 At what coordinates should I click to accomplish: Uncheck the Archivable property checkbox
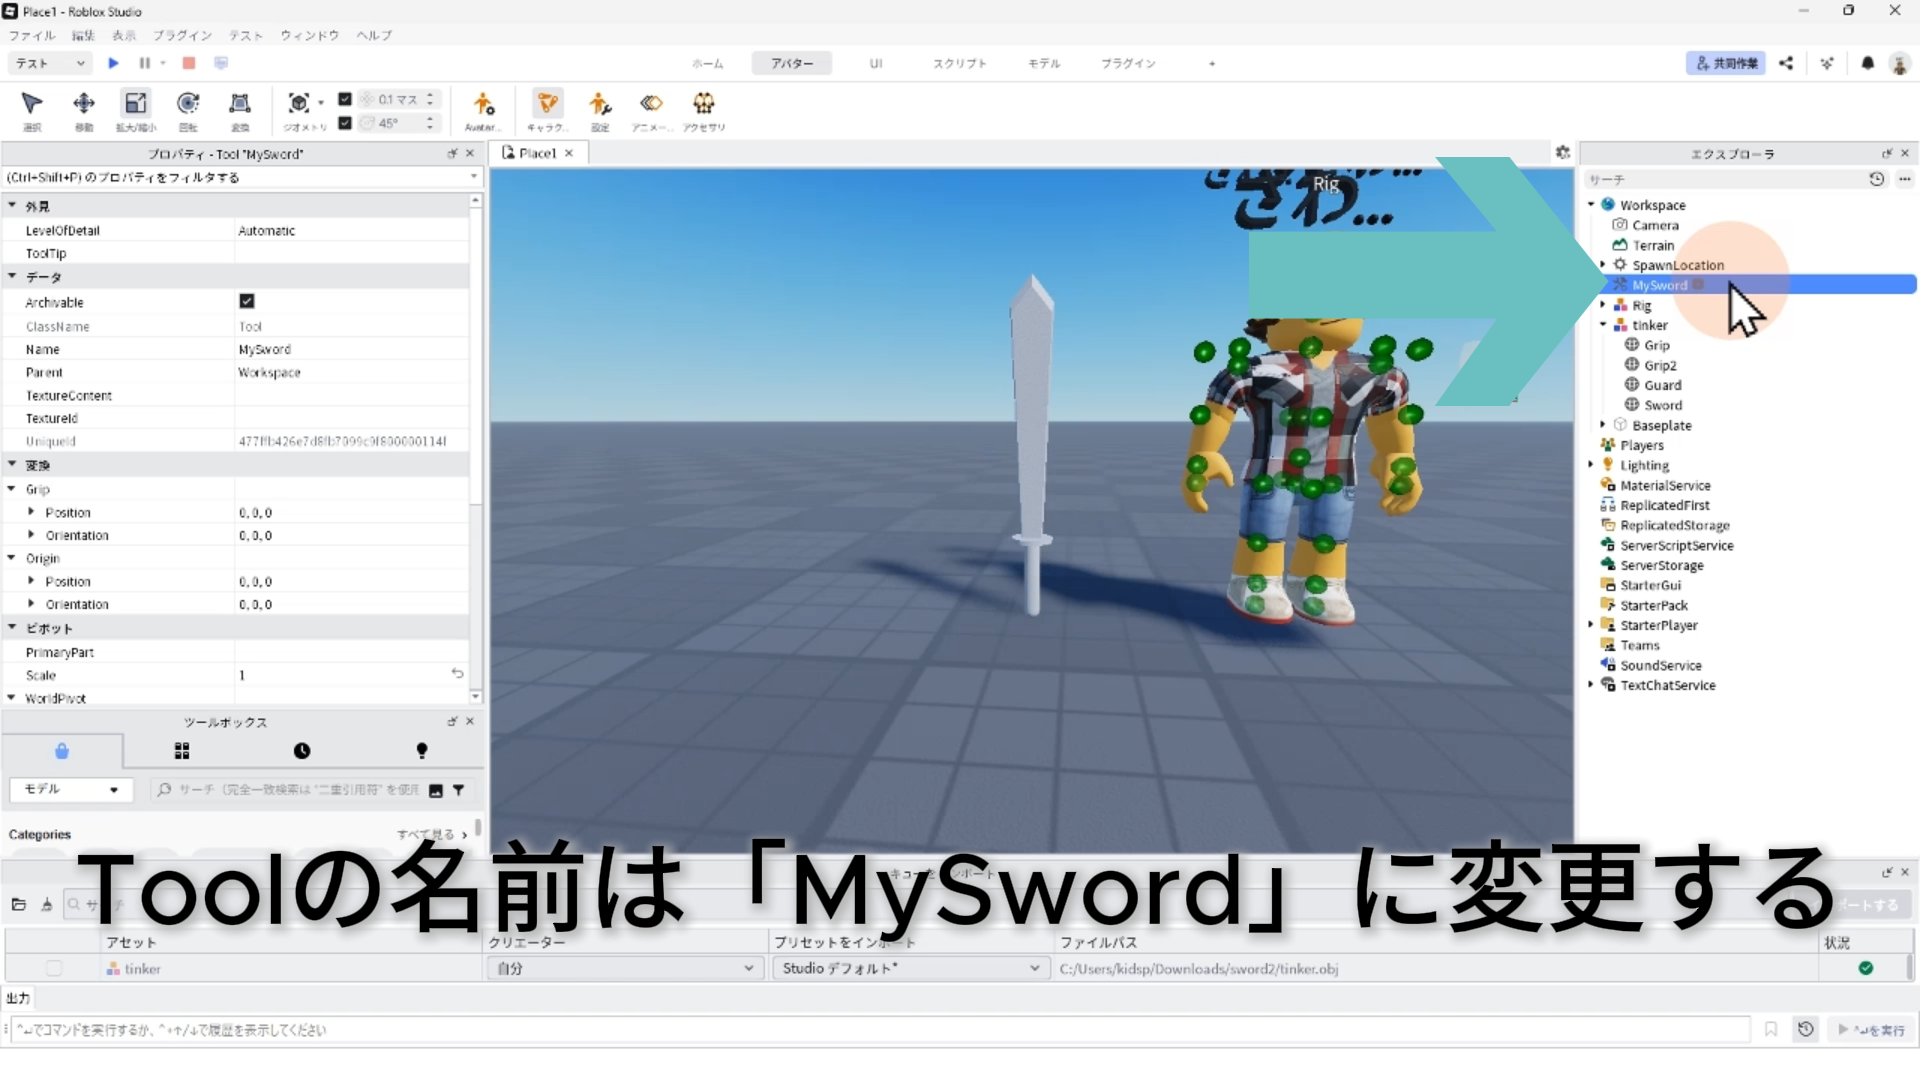coord(247,301)
